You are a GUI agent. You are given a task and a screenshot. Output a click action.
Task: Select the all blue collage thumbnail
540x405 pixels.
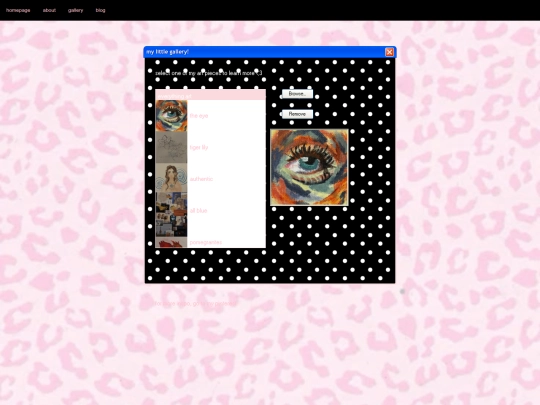172,214
